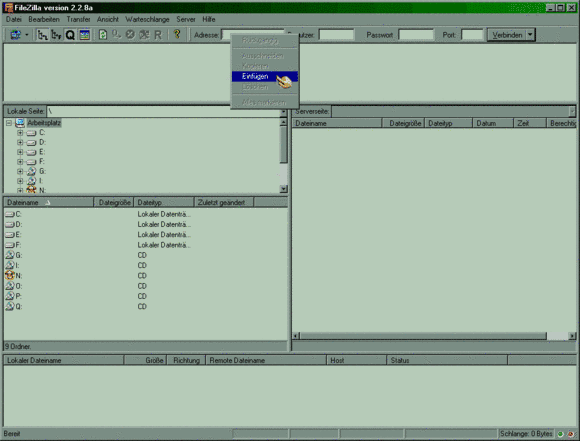Click the O: CD icon in file list
Image resolution: width=580 pixels, height=441 pixels.
pyautogui.click(x=10, y=286)
